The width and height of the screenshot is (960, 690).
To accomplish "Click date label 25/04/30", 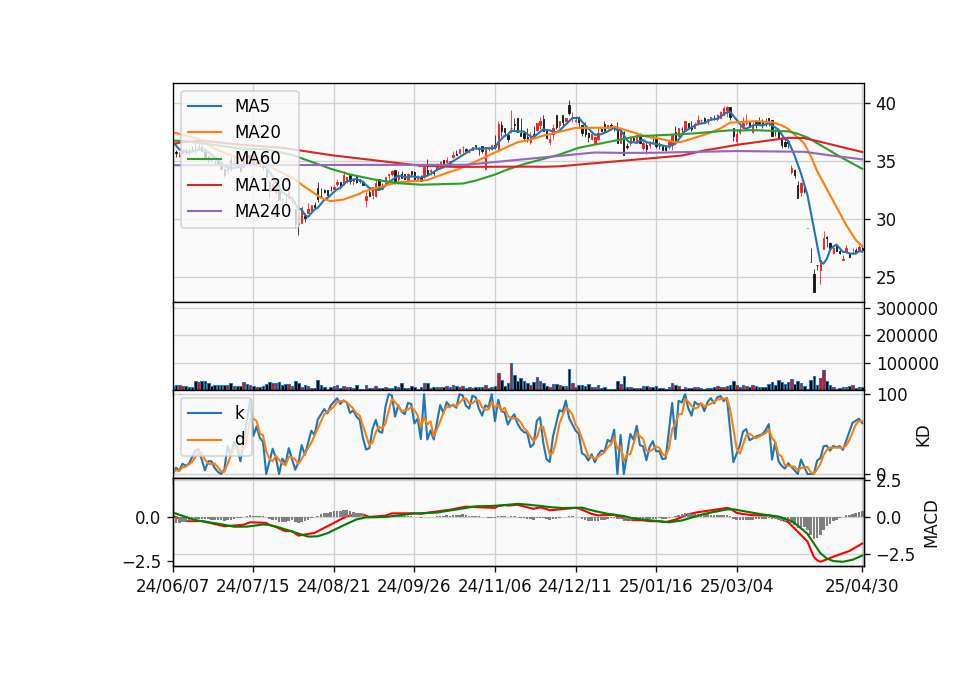I will [x=862, y=586].
